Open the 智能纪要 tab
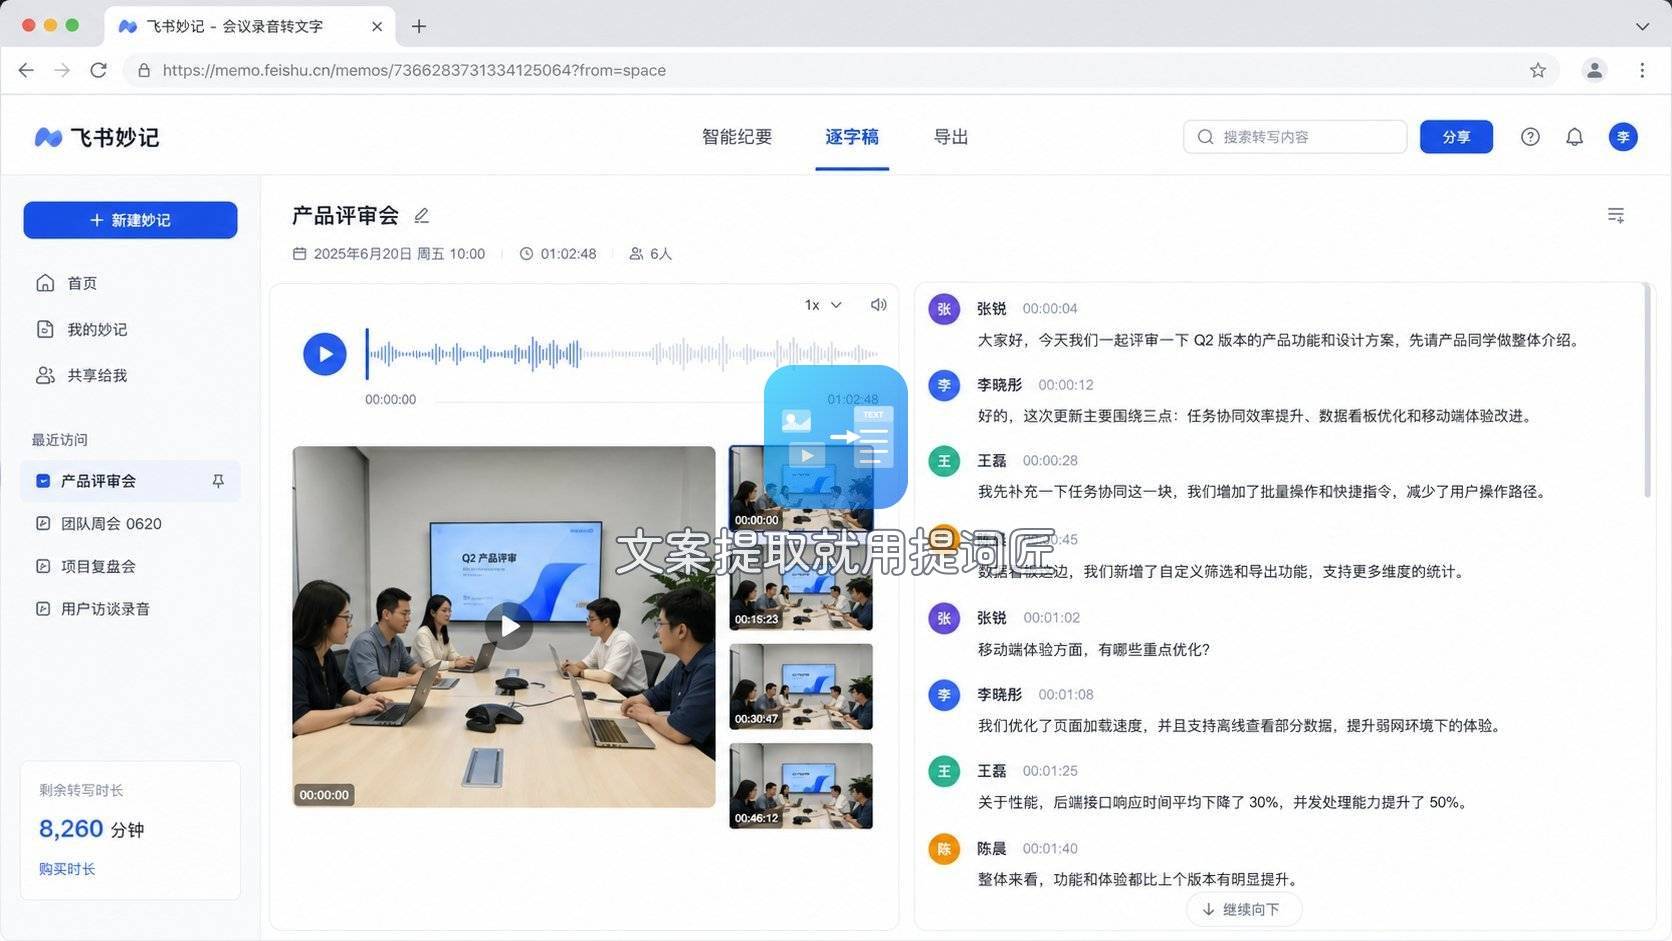 tap(737, 137)
